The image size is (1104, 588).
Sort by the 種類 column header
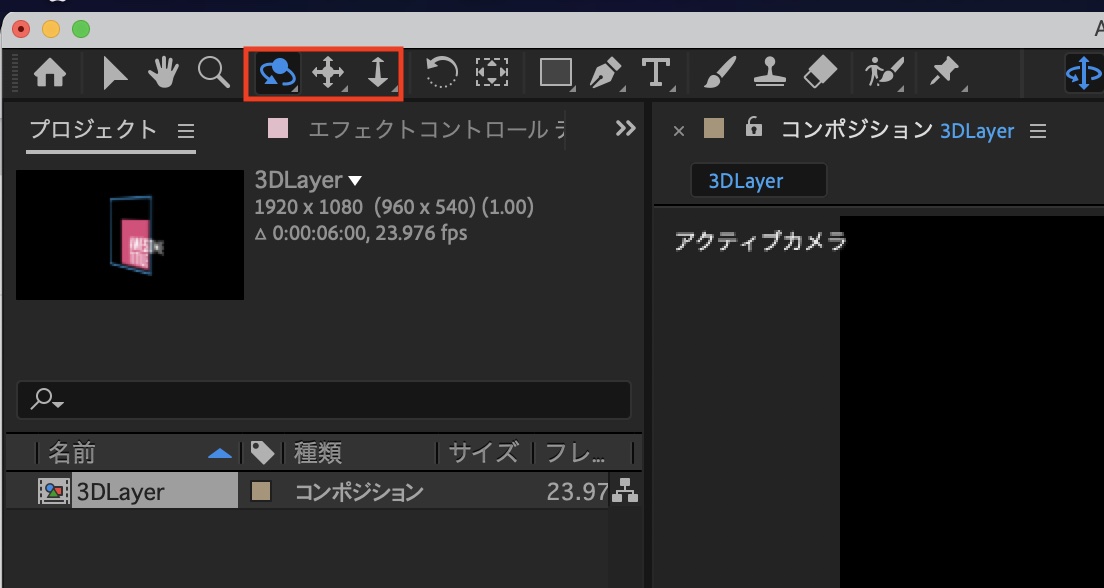(x=318, y=453)
